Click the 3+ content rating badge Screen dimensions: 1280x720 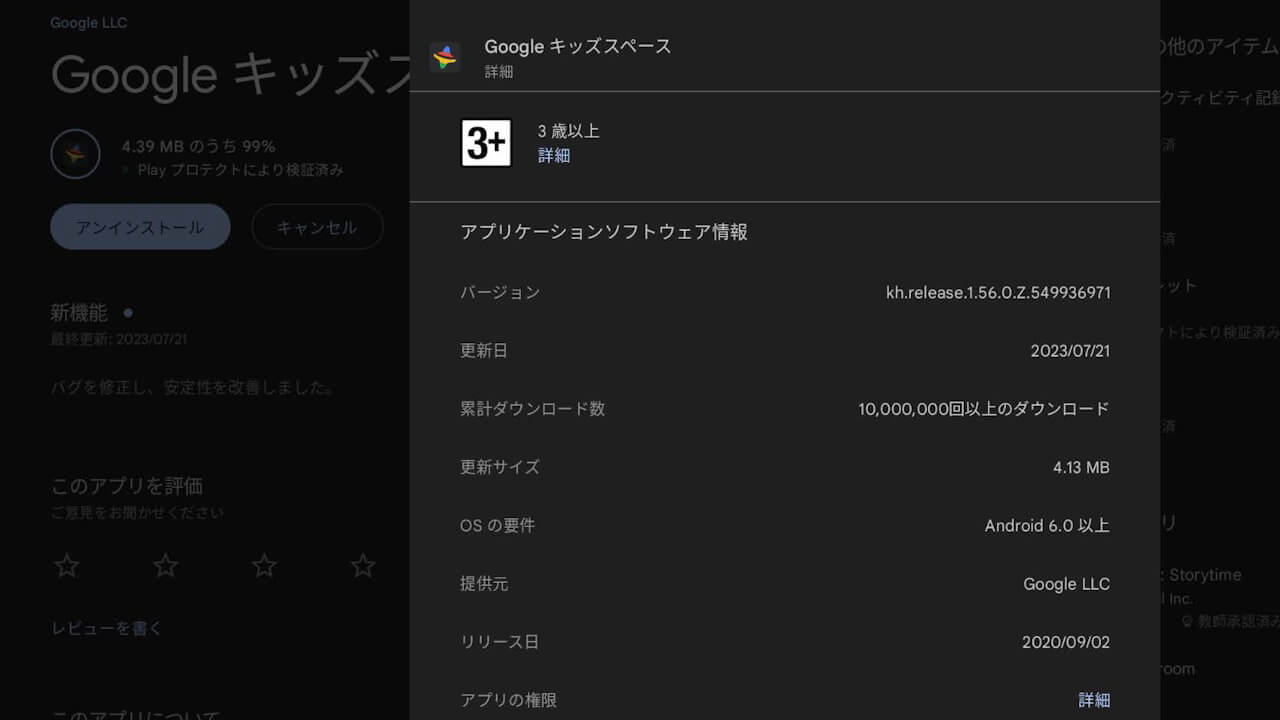click(486, 143)
